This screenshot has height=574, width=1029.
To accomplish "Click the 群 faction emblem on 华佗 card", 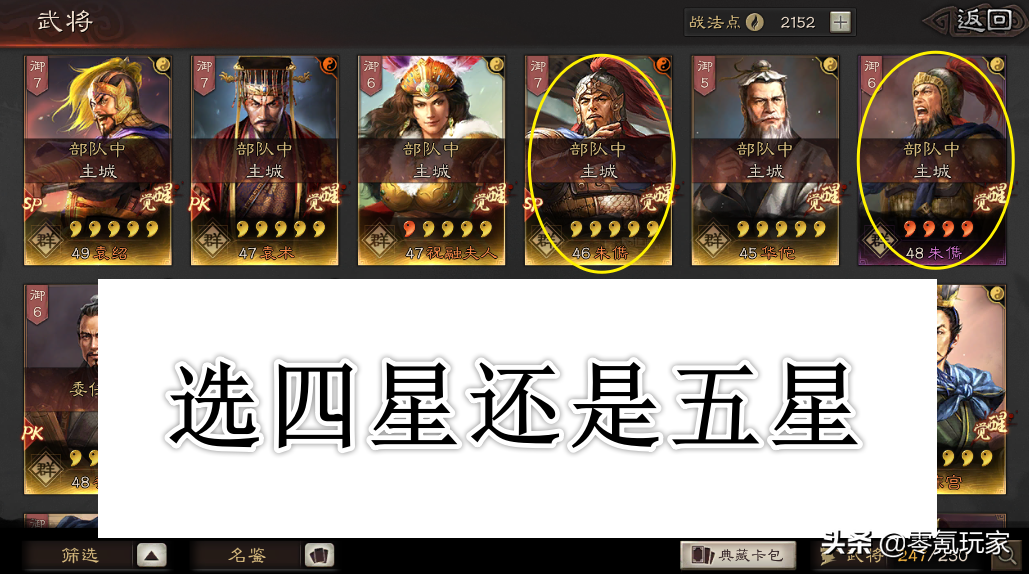I will [x=713, y=241].
